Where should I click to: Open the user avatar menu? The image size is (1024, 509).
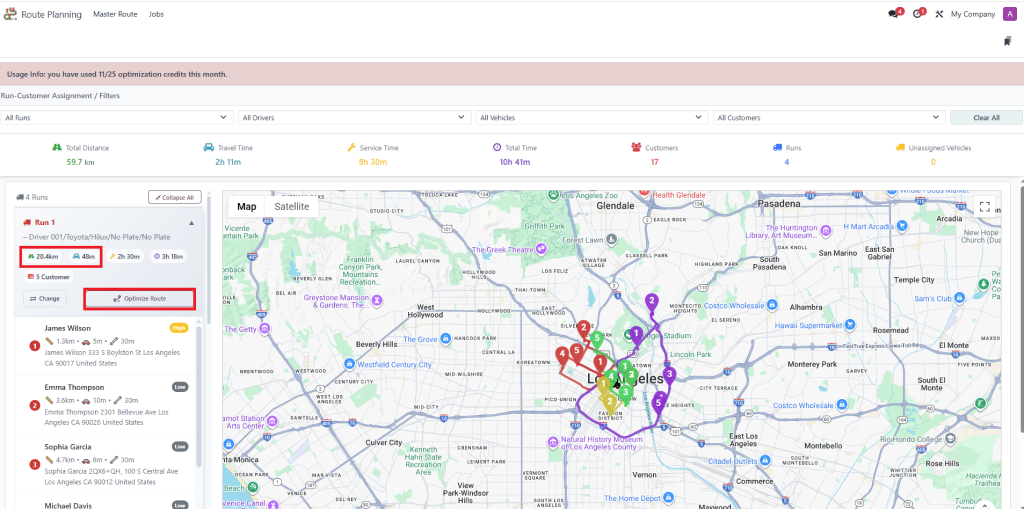(x=1008, y=14)
